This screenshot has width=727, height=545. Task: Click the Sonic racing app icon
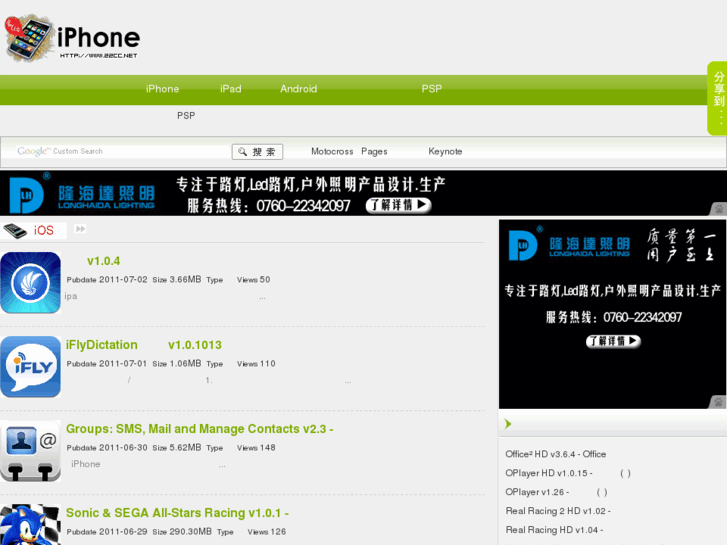31,525
